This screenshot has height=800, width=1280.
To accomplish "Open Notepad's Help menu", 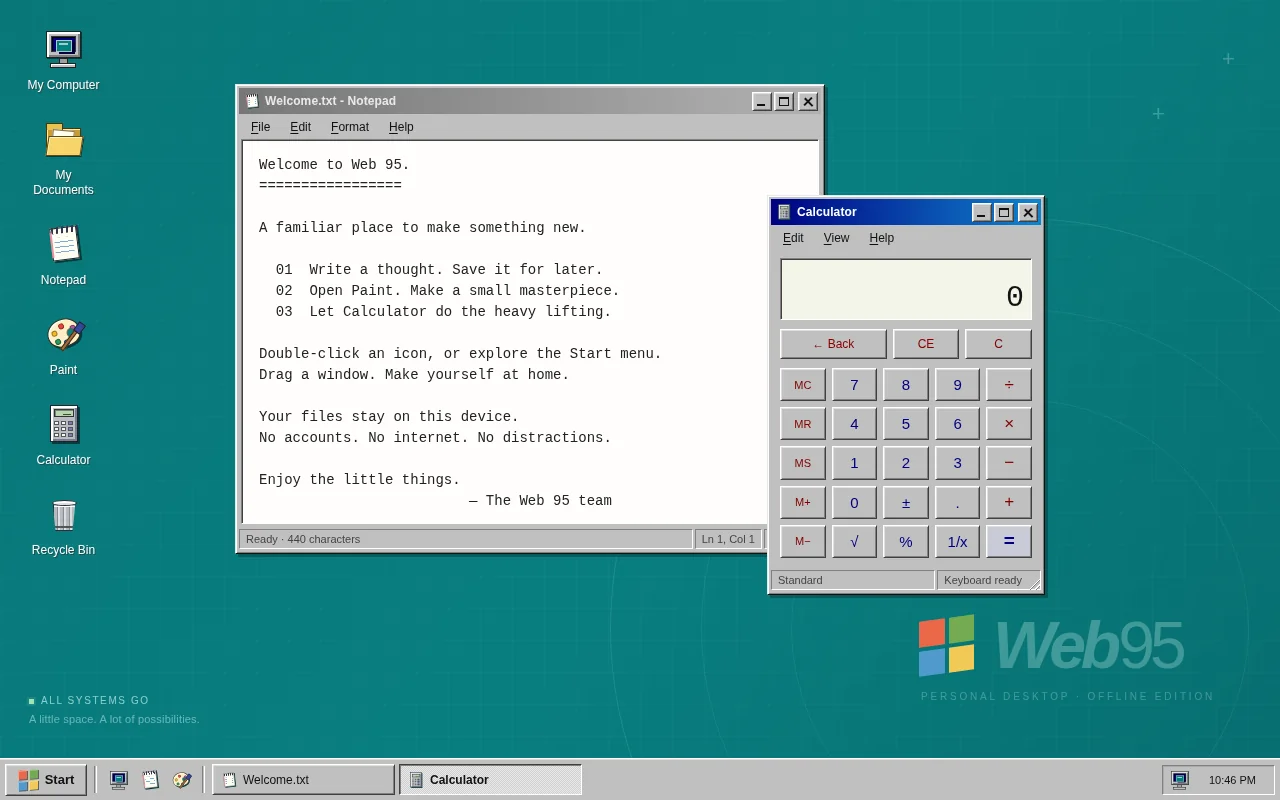I will (x=401, y=127).
